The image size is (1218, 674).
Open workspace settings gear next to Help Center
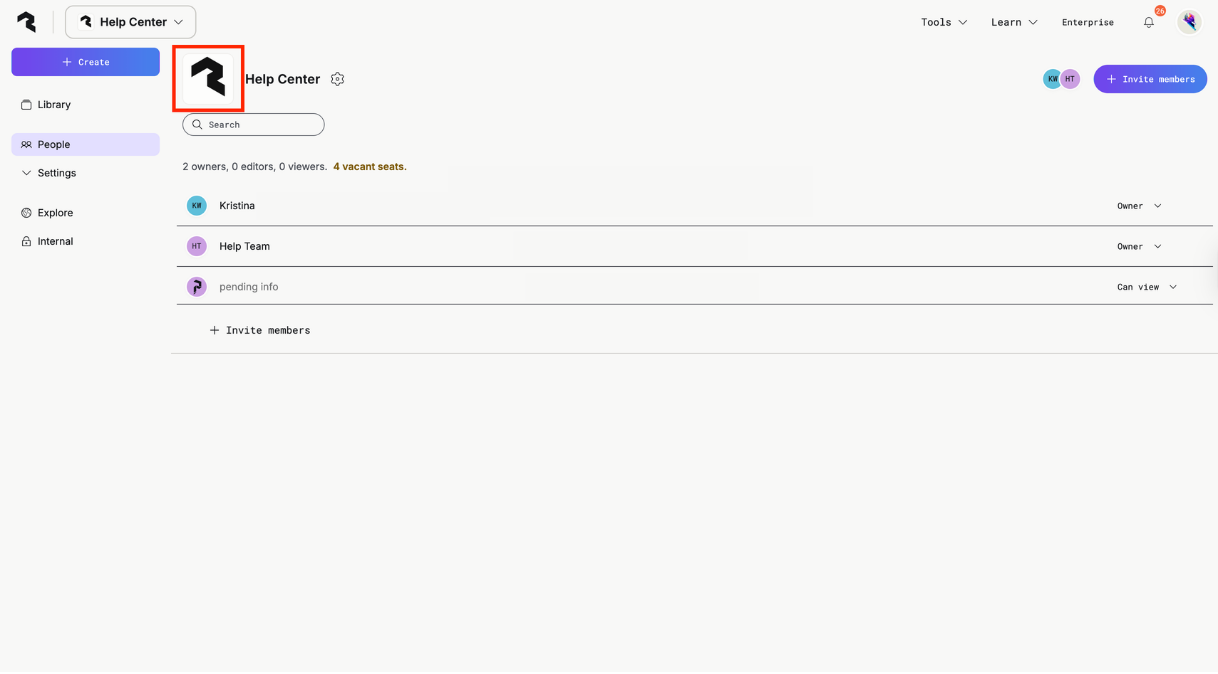(338, 79)
